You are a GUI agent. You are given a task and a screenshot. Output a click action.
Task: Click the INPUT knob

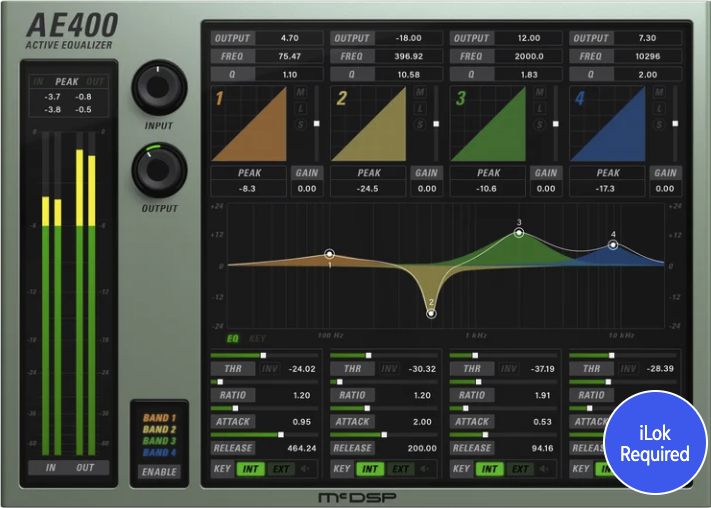coord(159,87)
